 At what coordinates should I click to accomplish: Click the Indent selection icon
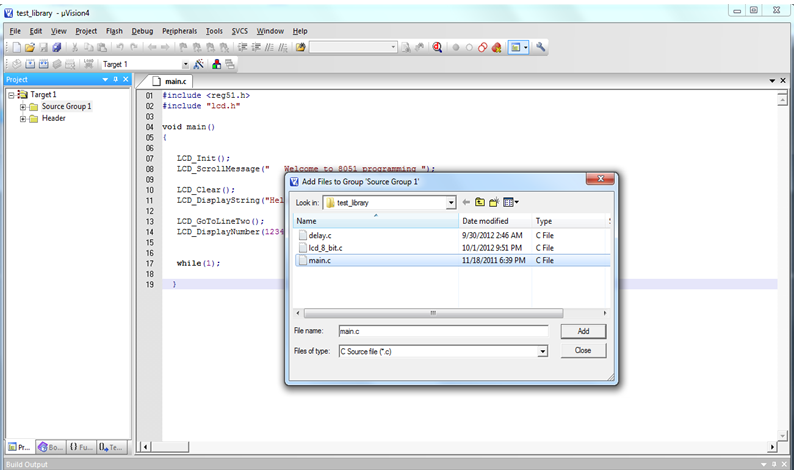tap(242, 48)
